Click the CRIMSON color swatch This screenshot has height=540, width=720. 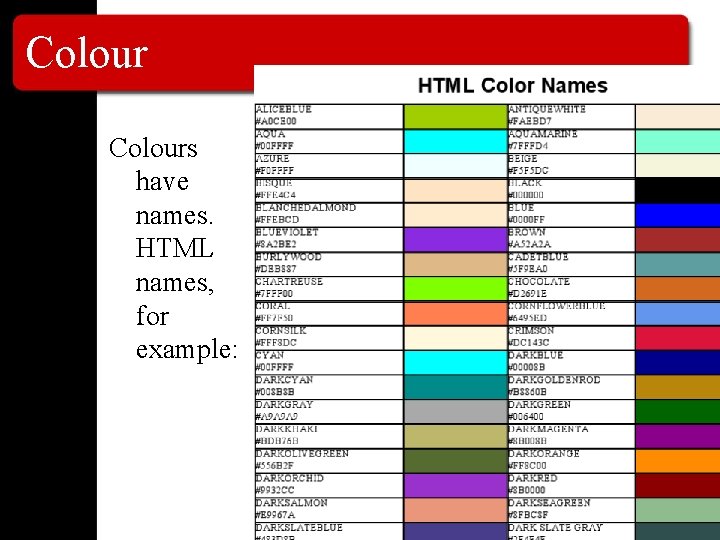coord(678,338)
